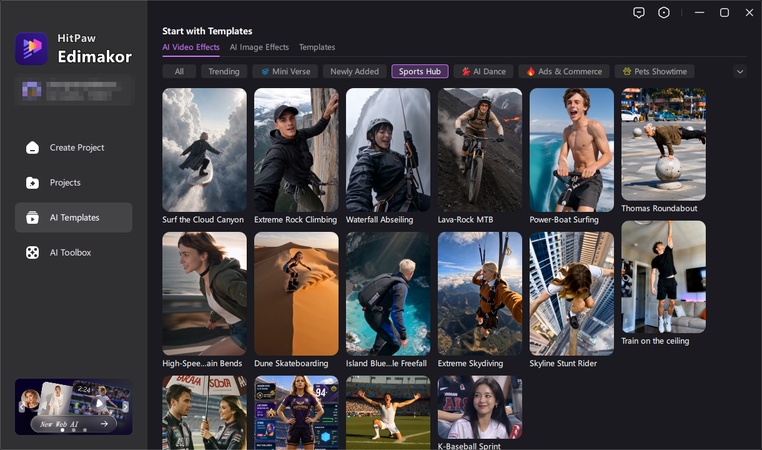Open the Lava-Rock MTB template
The image size is (762, 450).
coord(480,150)
